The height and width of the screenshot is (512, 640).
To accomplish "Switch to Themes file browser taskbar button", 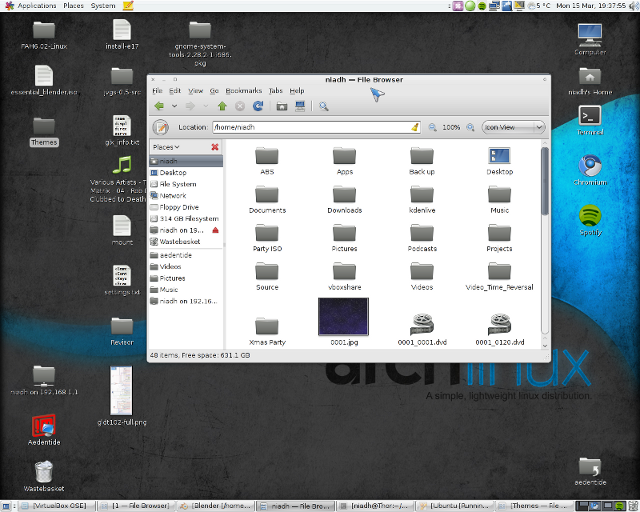I will click(x=534, y=506).
